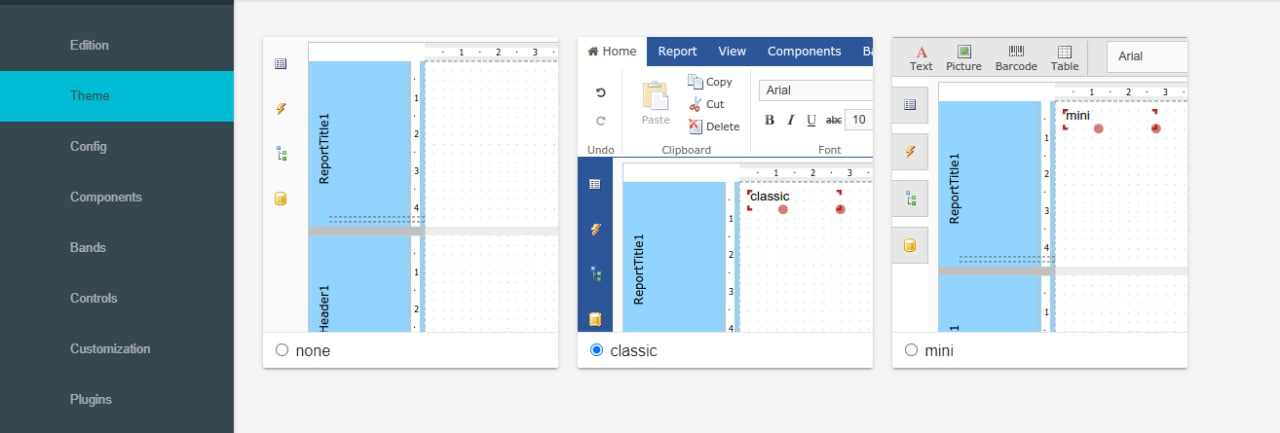Click the Picture tool icon in mini preview
The image size is (1280, 433).
(964, 51)
